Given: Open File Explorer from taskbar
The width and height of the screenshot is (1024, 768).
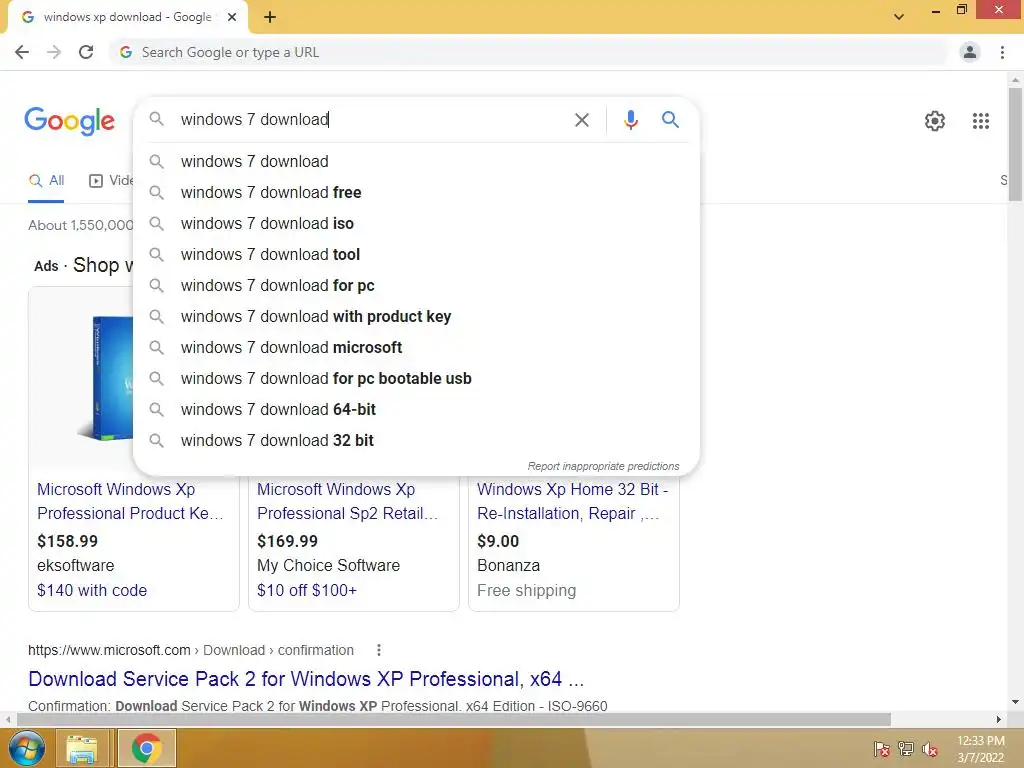Looking at the screenshot, I should click(x=82, y=749).
